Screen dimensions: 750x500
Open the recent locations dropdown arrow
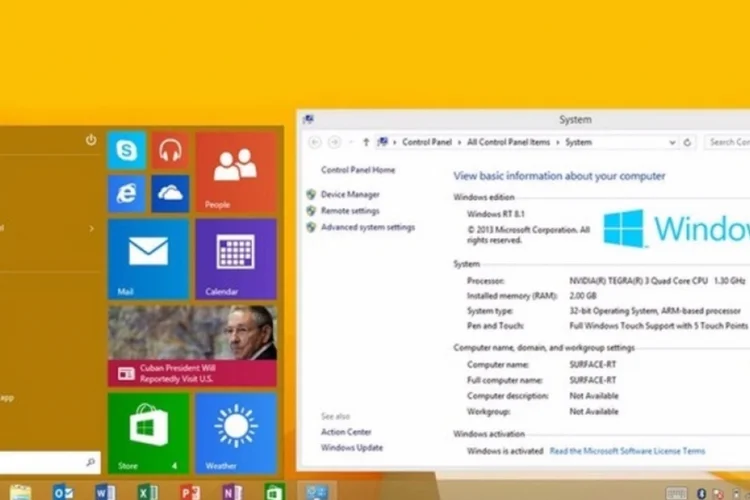pyautogui.click(x=351, y=142)
